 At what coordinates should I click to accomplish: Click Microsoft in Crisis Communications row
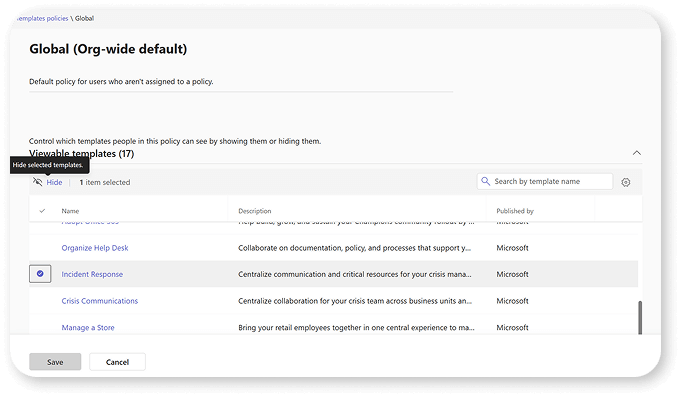(x=512, y=301)
